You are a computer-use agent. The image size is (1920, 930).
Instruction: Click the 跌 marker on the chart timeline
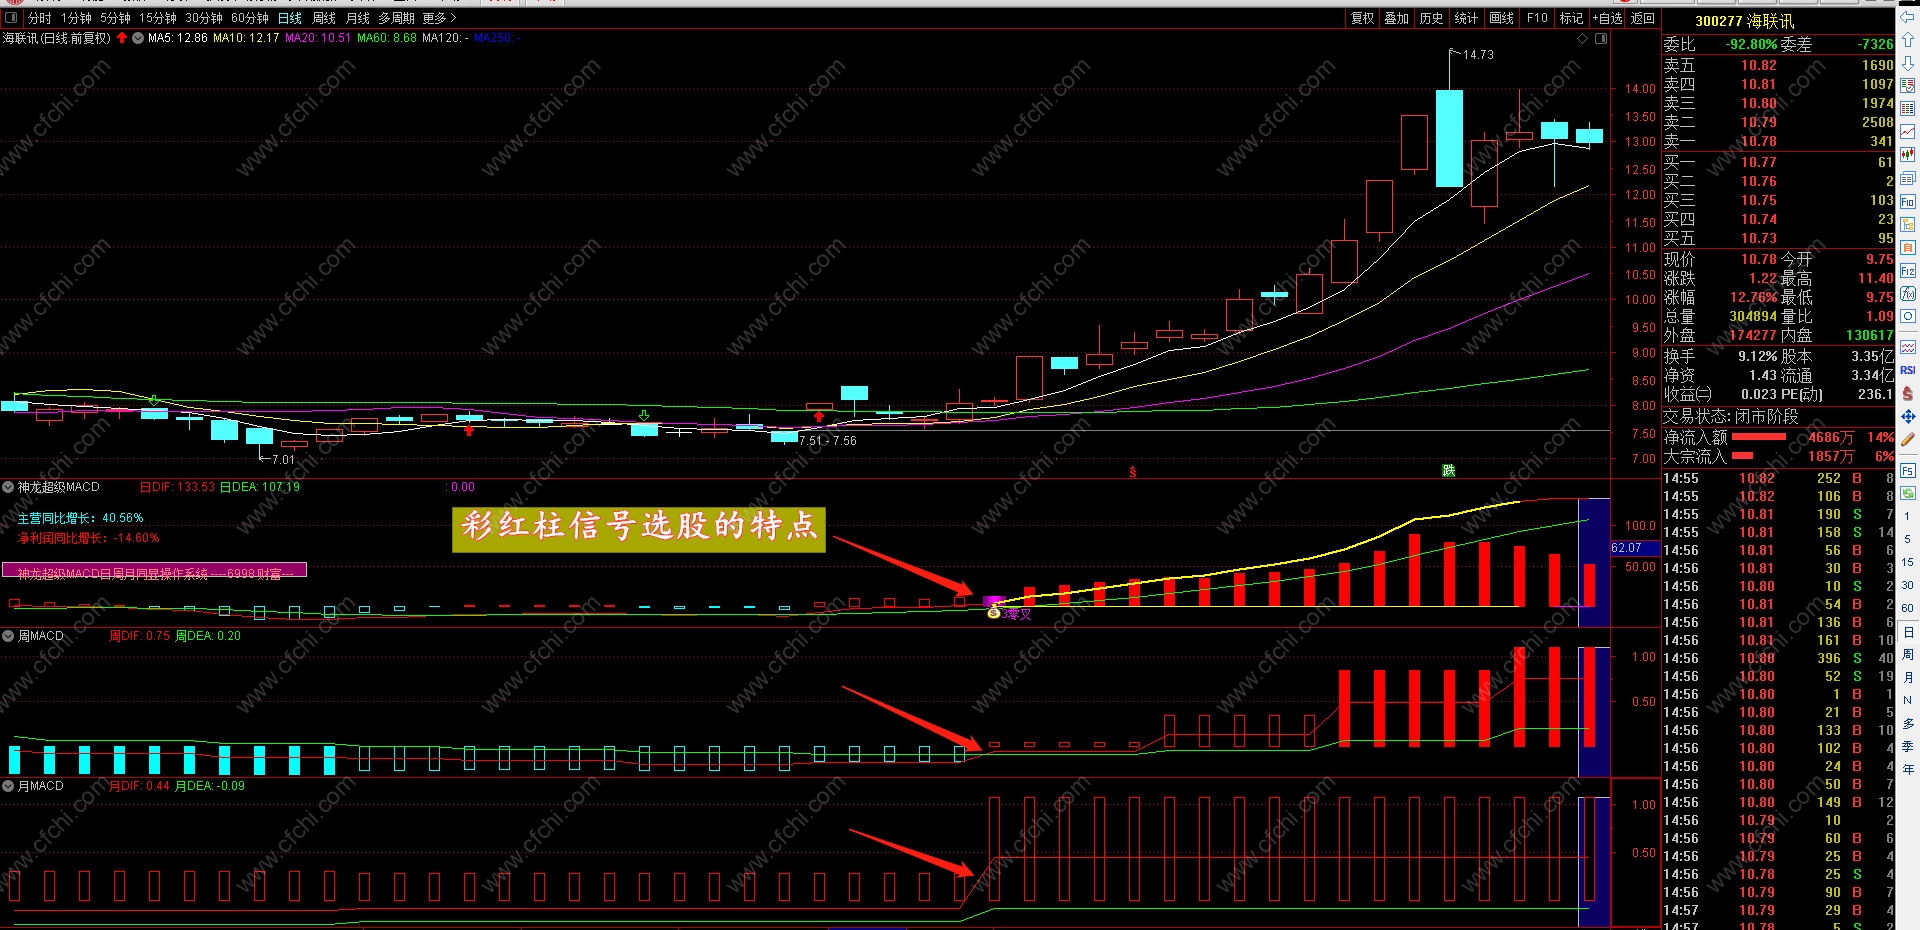[1448, 470]
